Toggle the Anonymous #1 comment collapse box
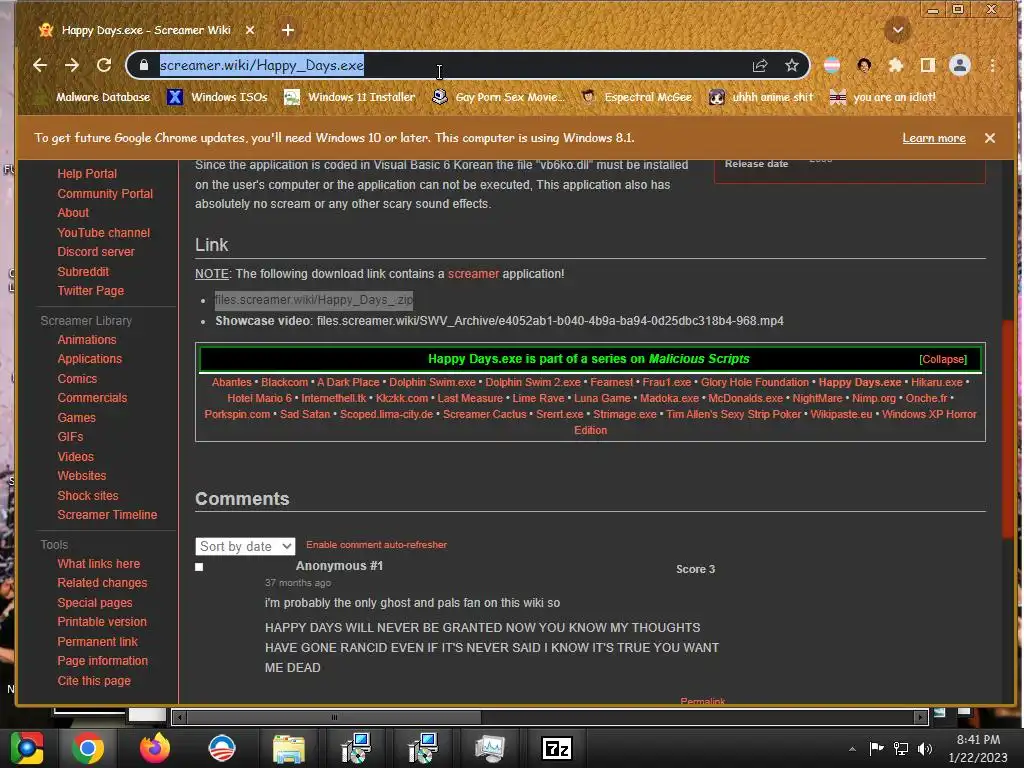This screenshot has height=768, width=1024. pyautogui.click(x=199, y=567)
